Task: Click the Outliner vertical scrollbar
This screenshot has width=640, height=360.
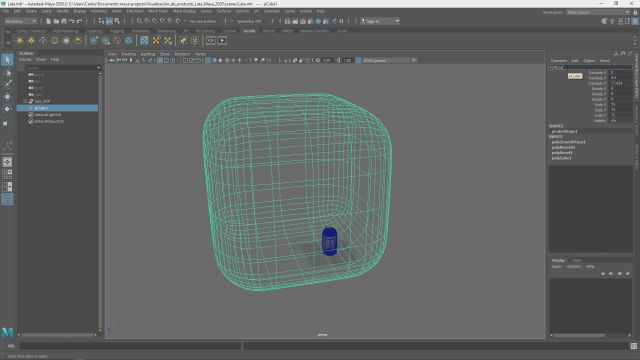Action: click(100, 200)
